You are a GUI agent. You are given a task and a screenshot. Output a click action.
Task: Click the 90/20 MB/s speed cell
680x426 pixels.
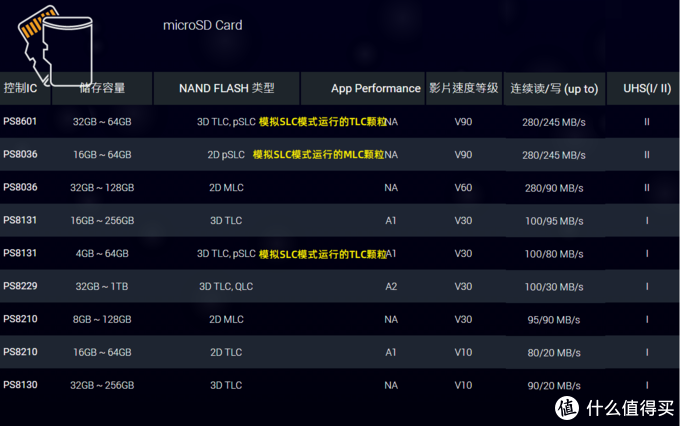554,386
